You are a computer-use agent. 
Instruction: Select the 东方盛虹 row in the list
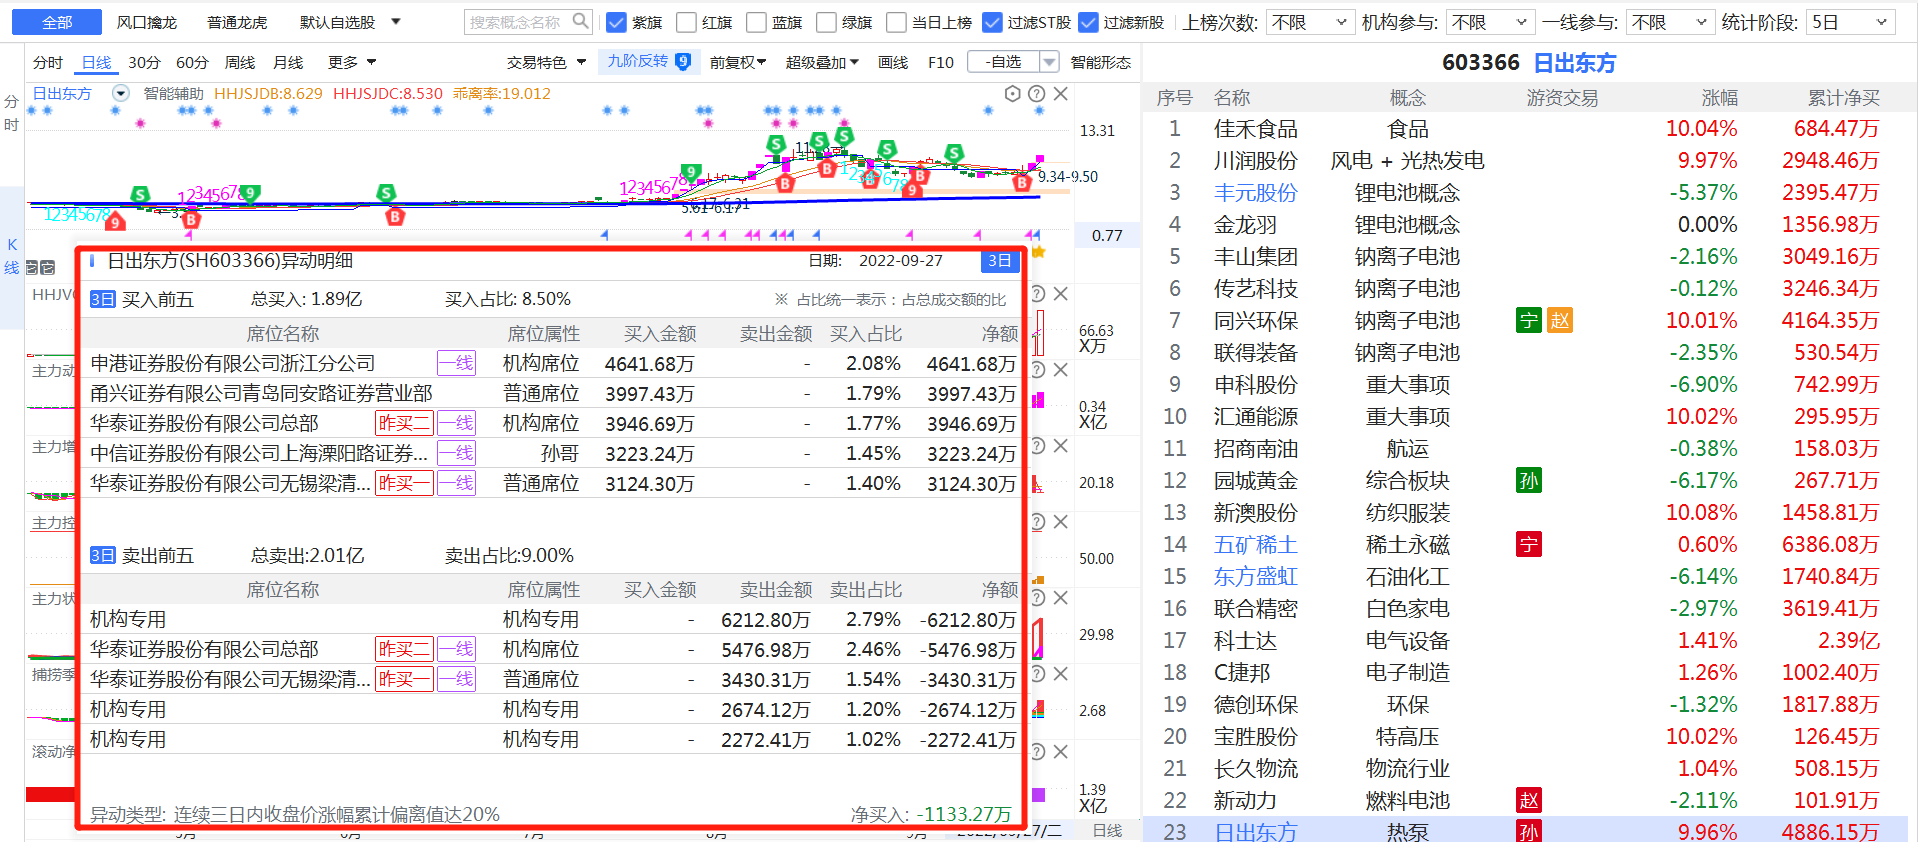coord(1524,576)
